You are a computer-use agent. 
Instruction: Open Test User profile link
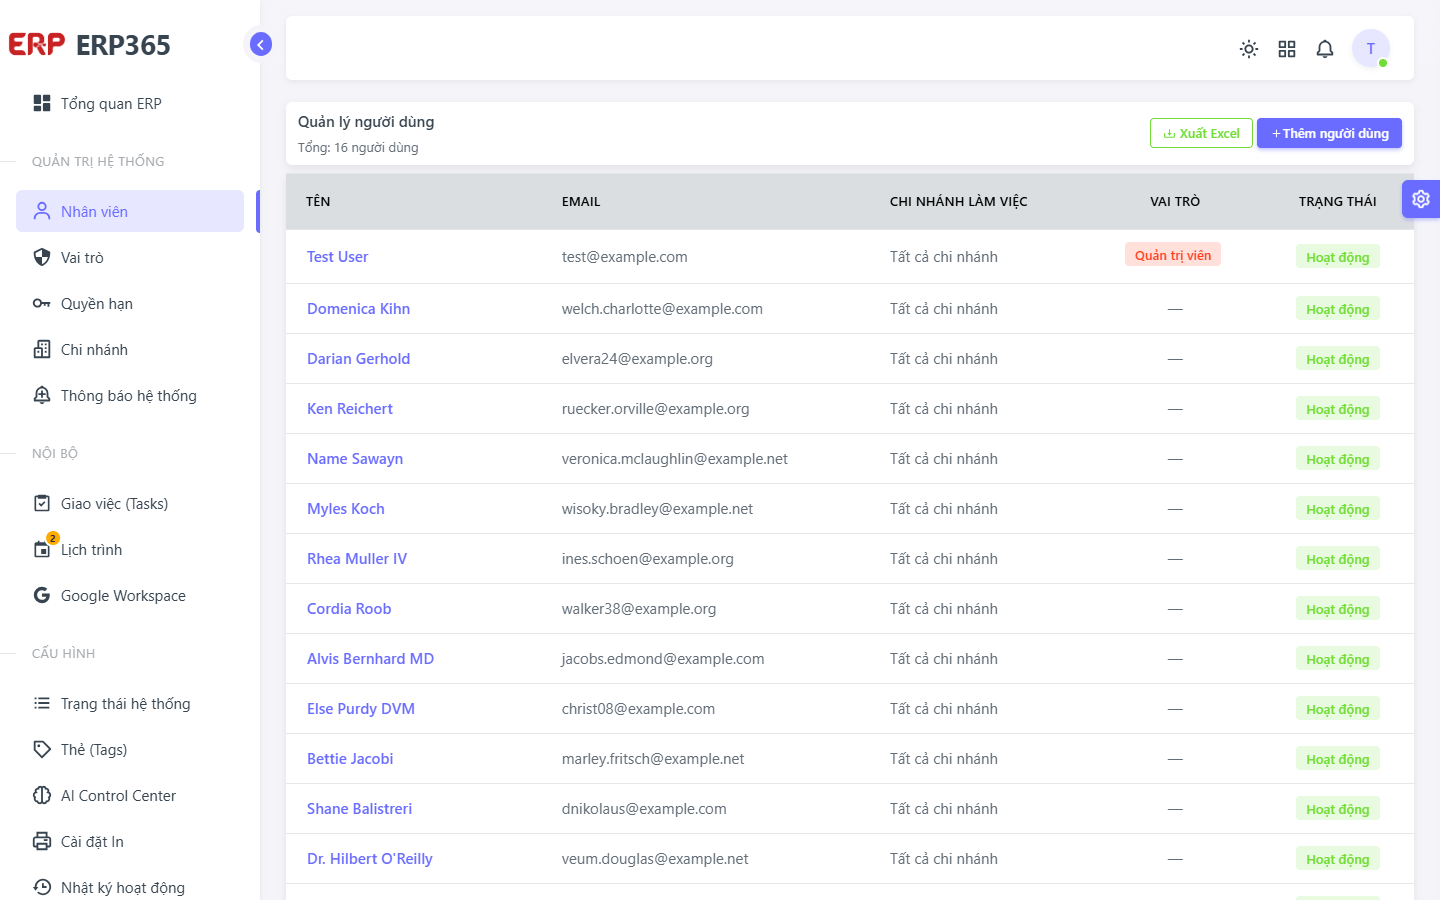(x=337, y=257)
